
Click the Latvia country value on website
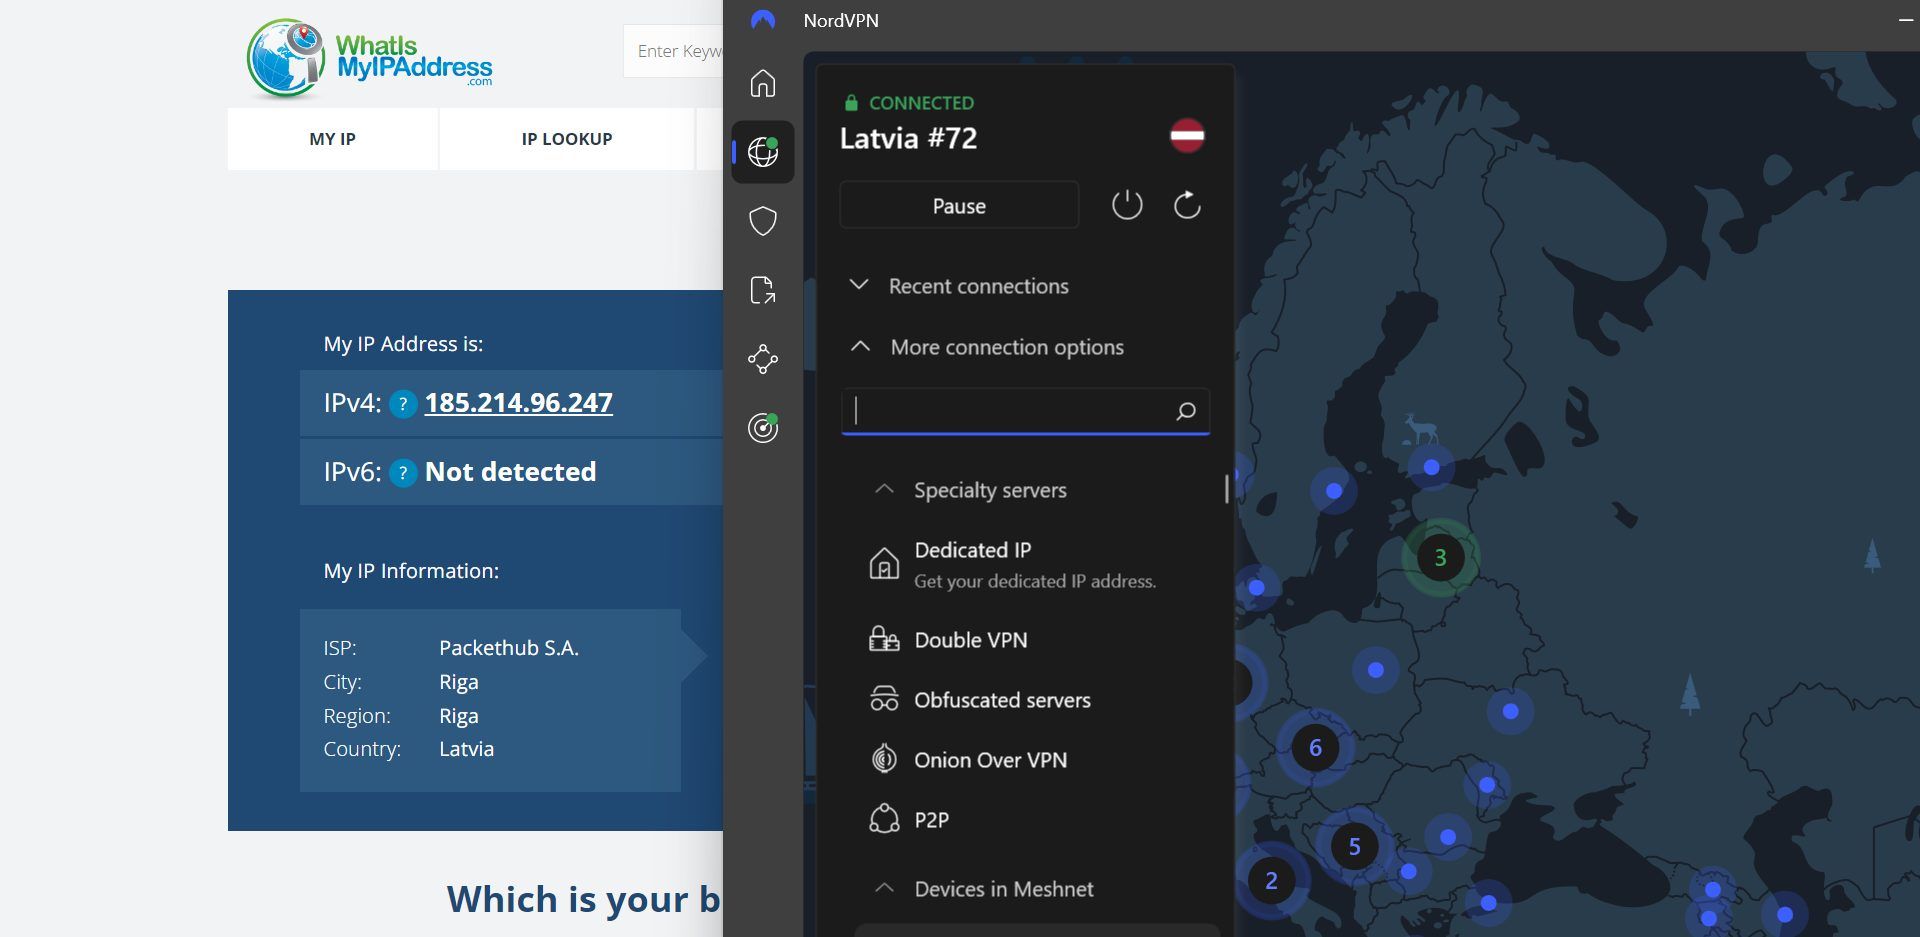point(467,749)
